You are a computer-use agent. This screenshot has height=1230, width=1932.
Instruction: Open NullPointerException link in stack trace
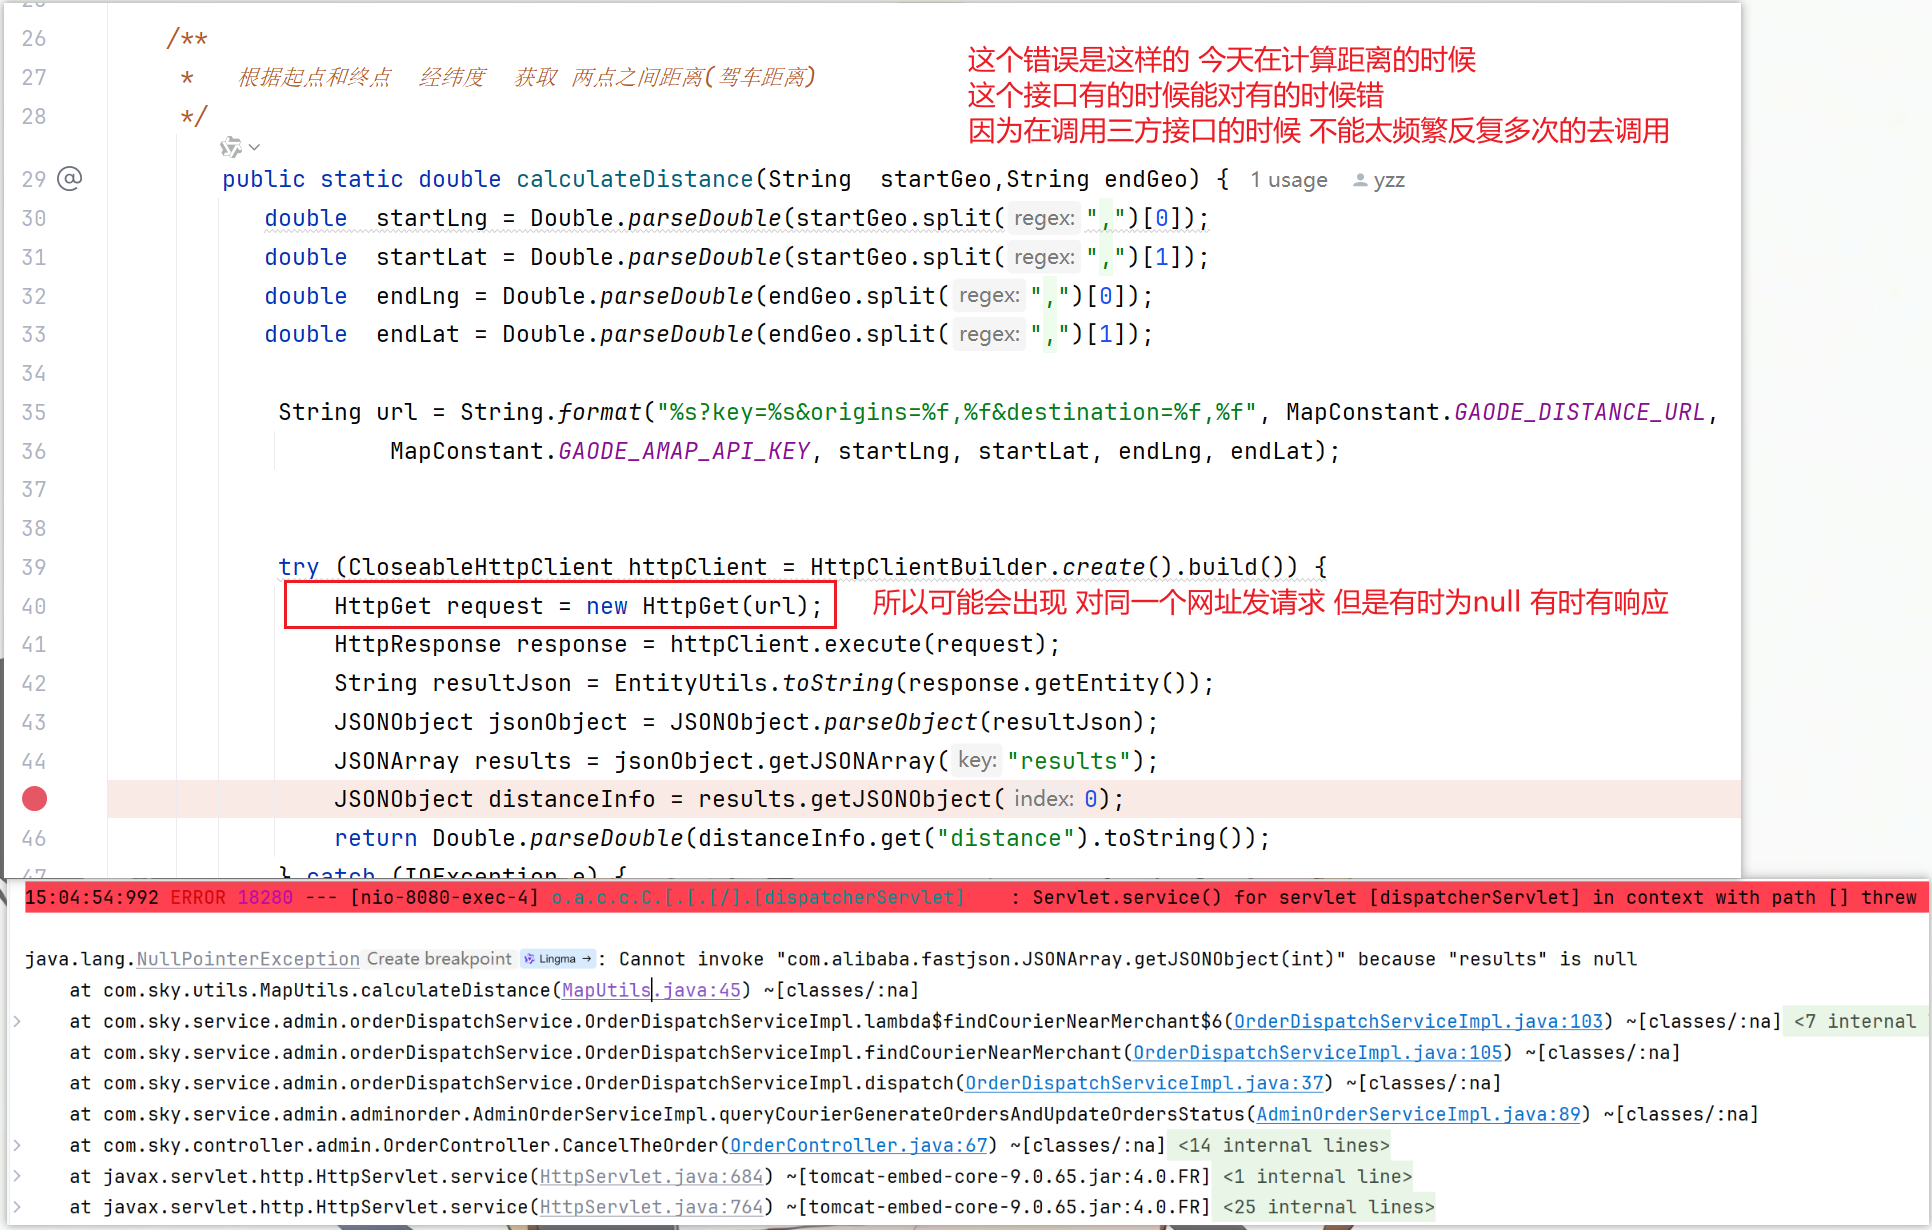pyautogui.click(x=247, y=959)
